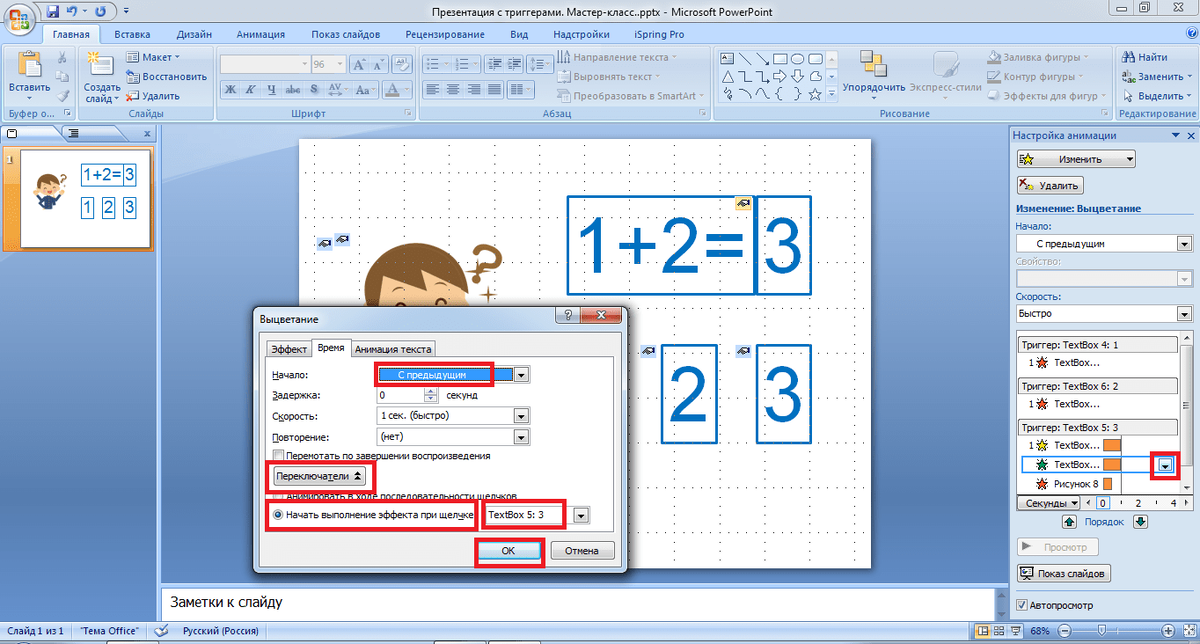Click Удалить in animation pane
Screen dimensions: 1200x644
1050,185
